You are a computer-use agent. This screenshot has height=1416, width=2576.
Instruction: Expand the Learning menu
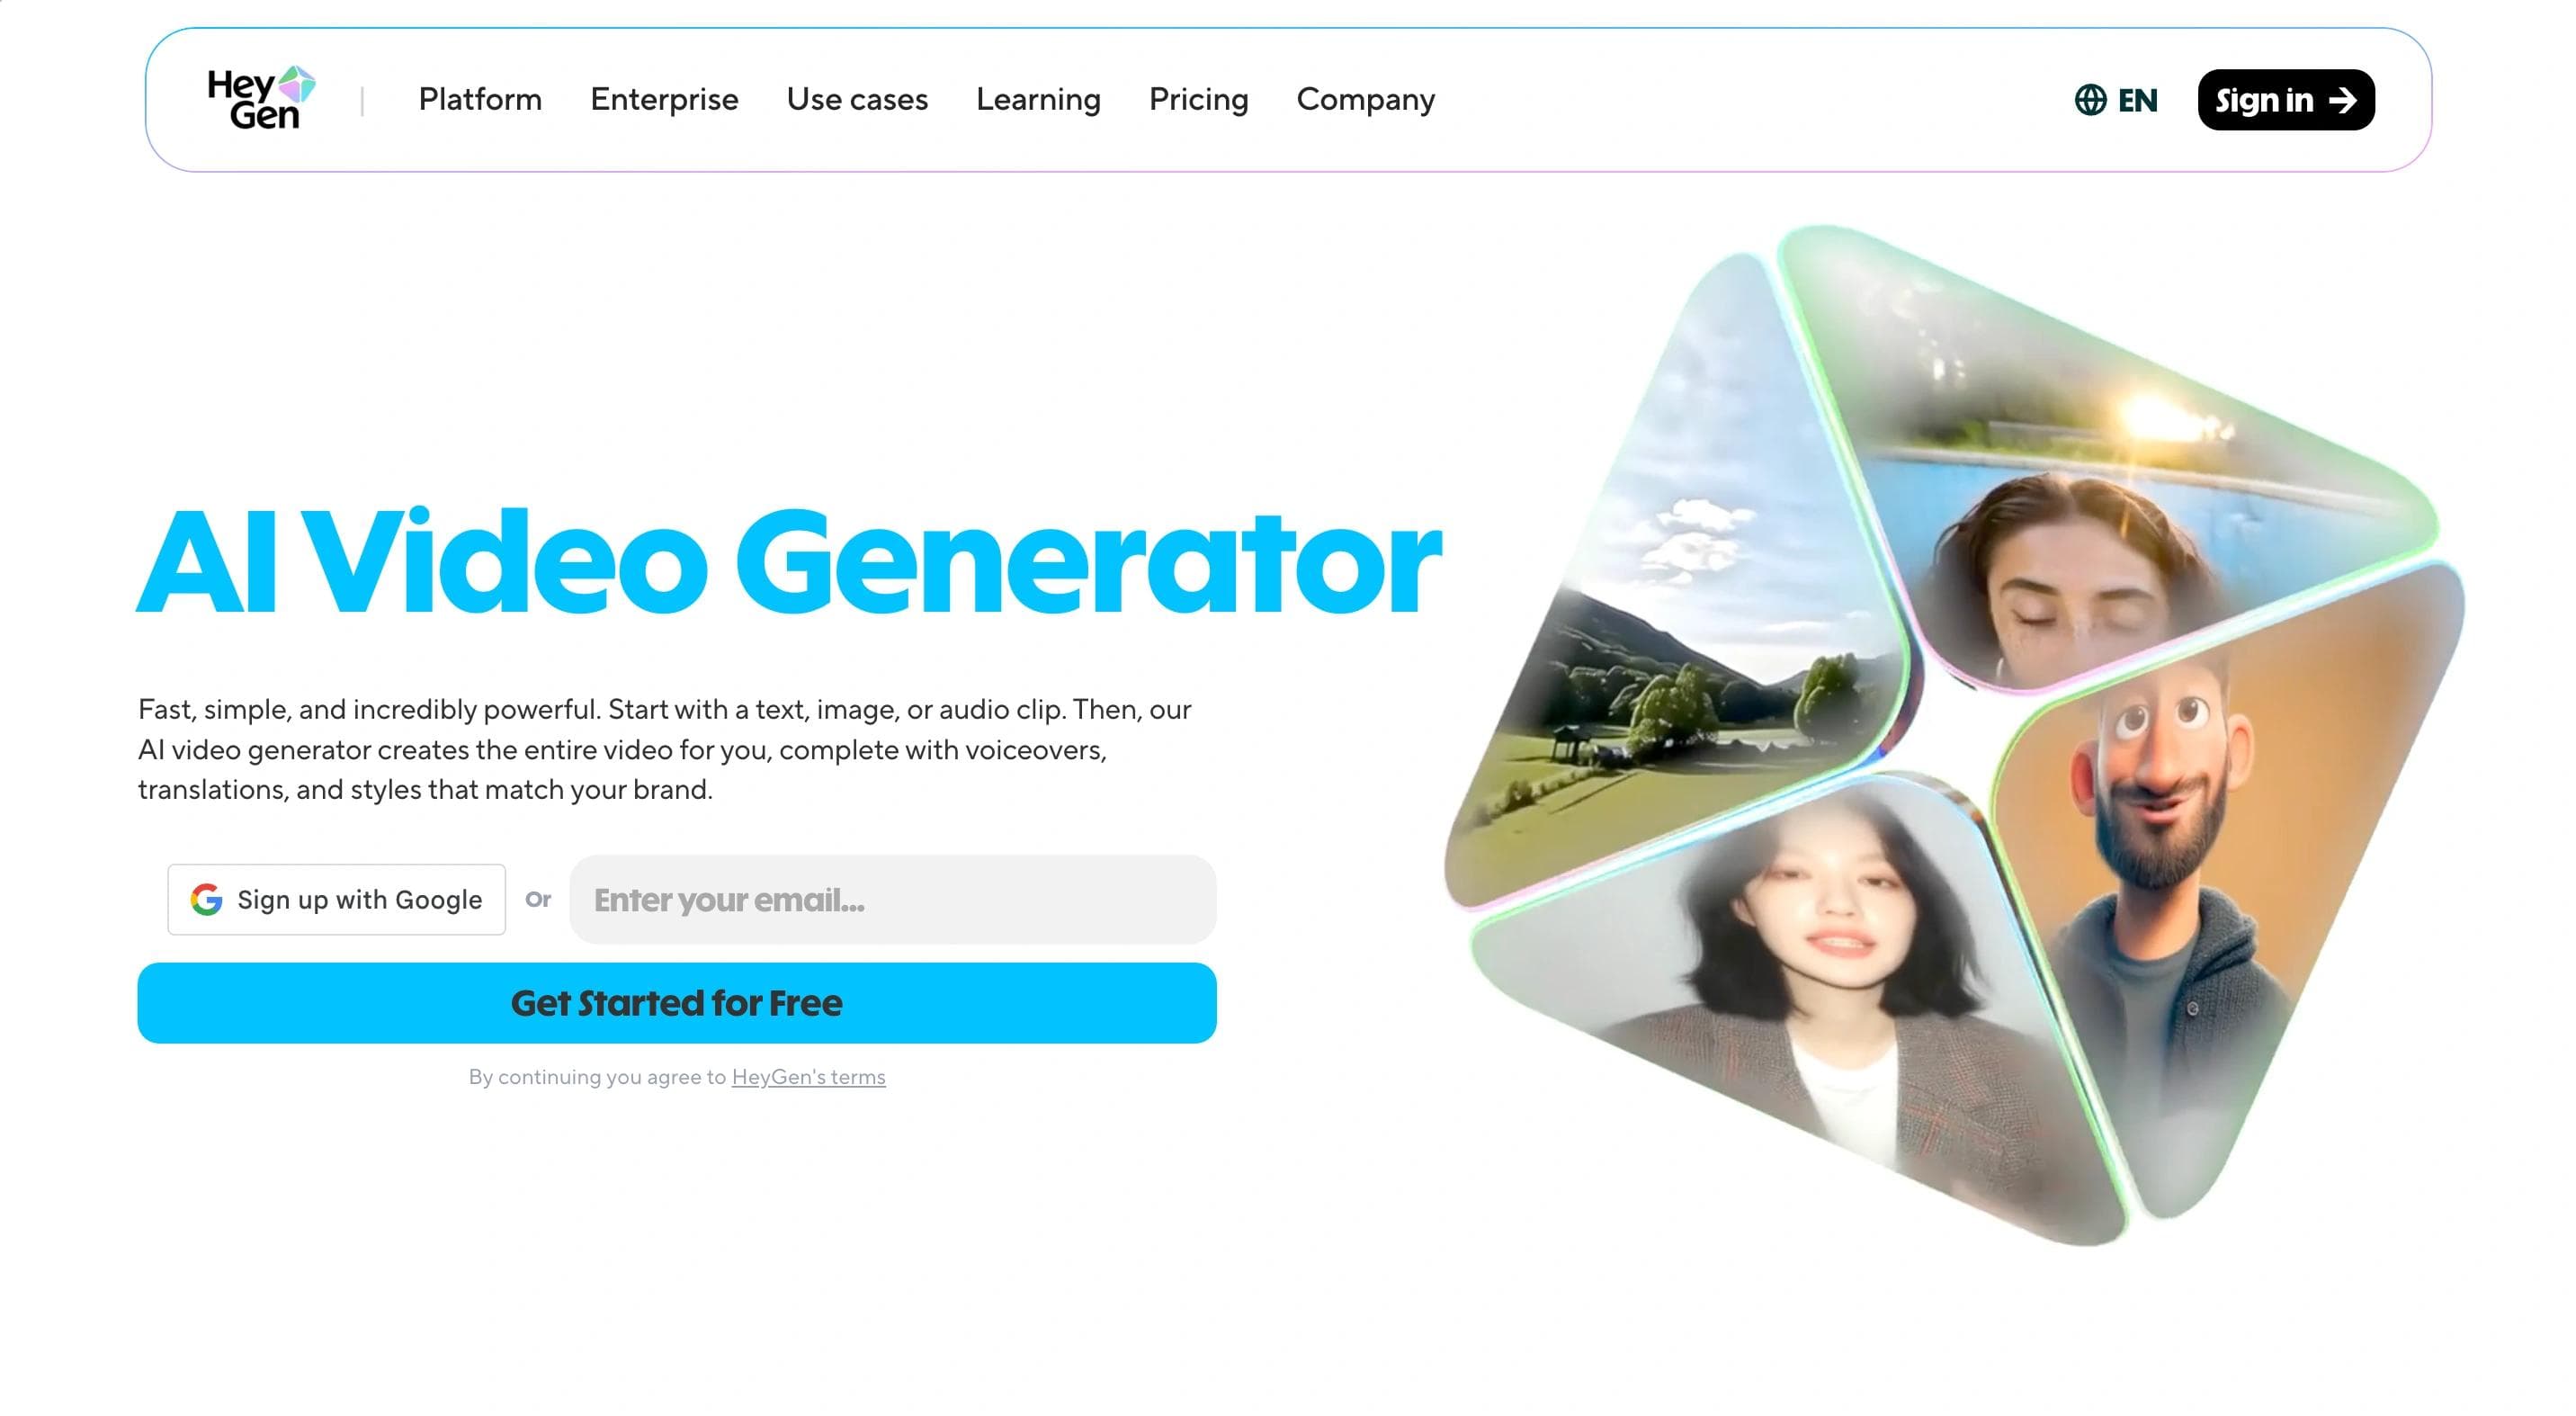[x=1038, y=100]
